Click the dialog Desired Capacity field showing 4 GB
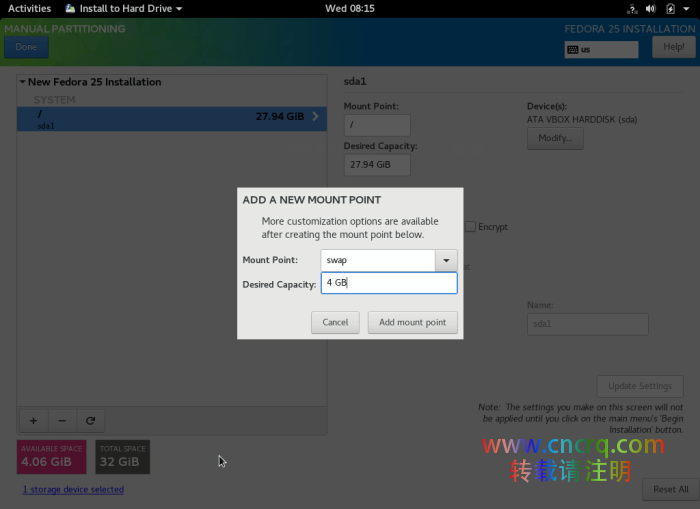The width and height of the screenshot is (700, 509). click(389, 283)
